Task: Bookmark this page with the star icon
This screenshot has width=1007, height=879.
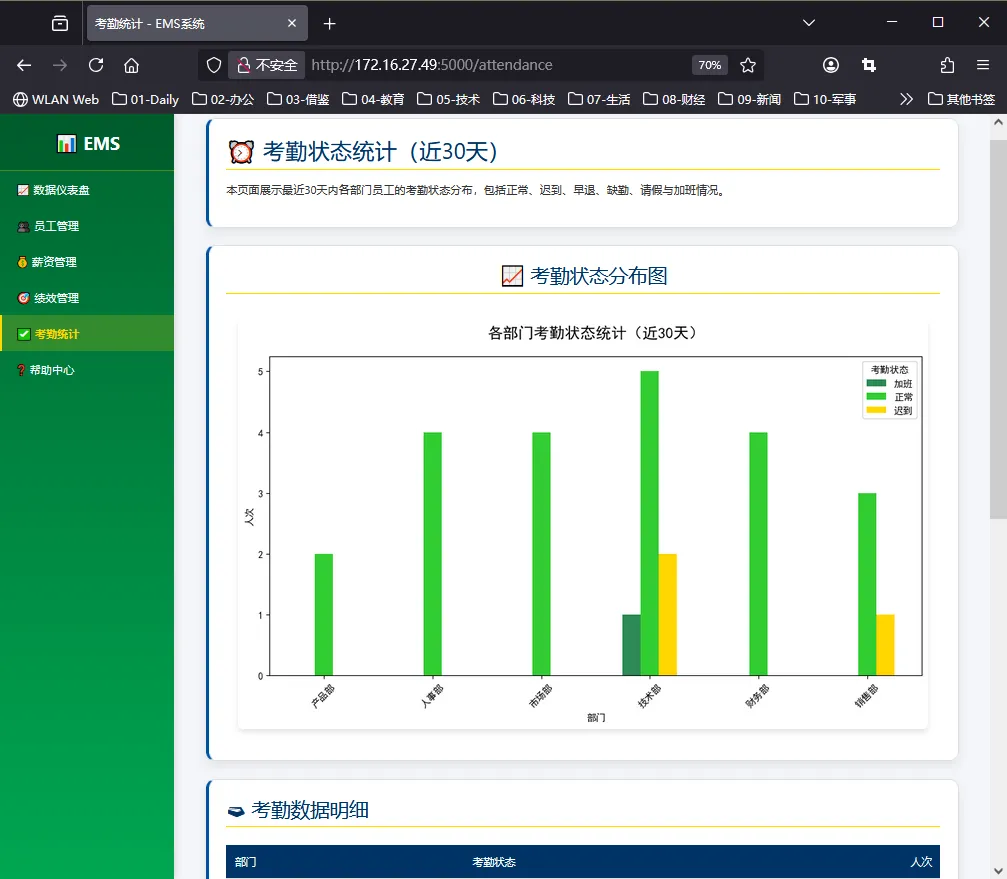Action: [x=748, y=65]
